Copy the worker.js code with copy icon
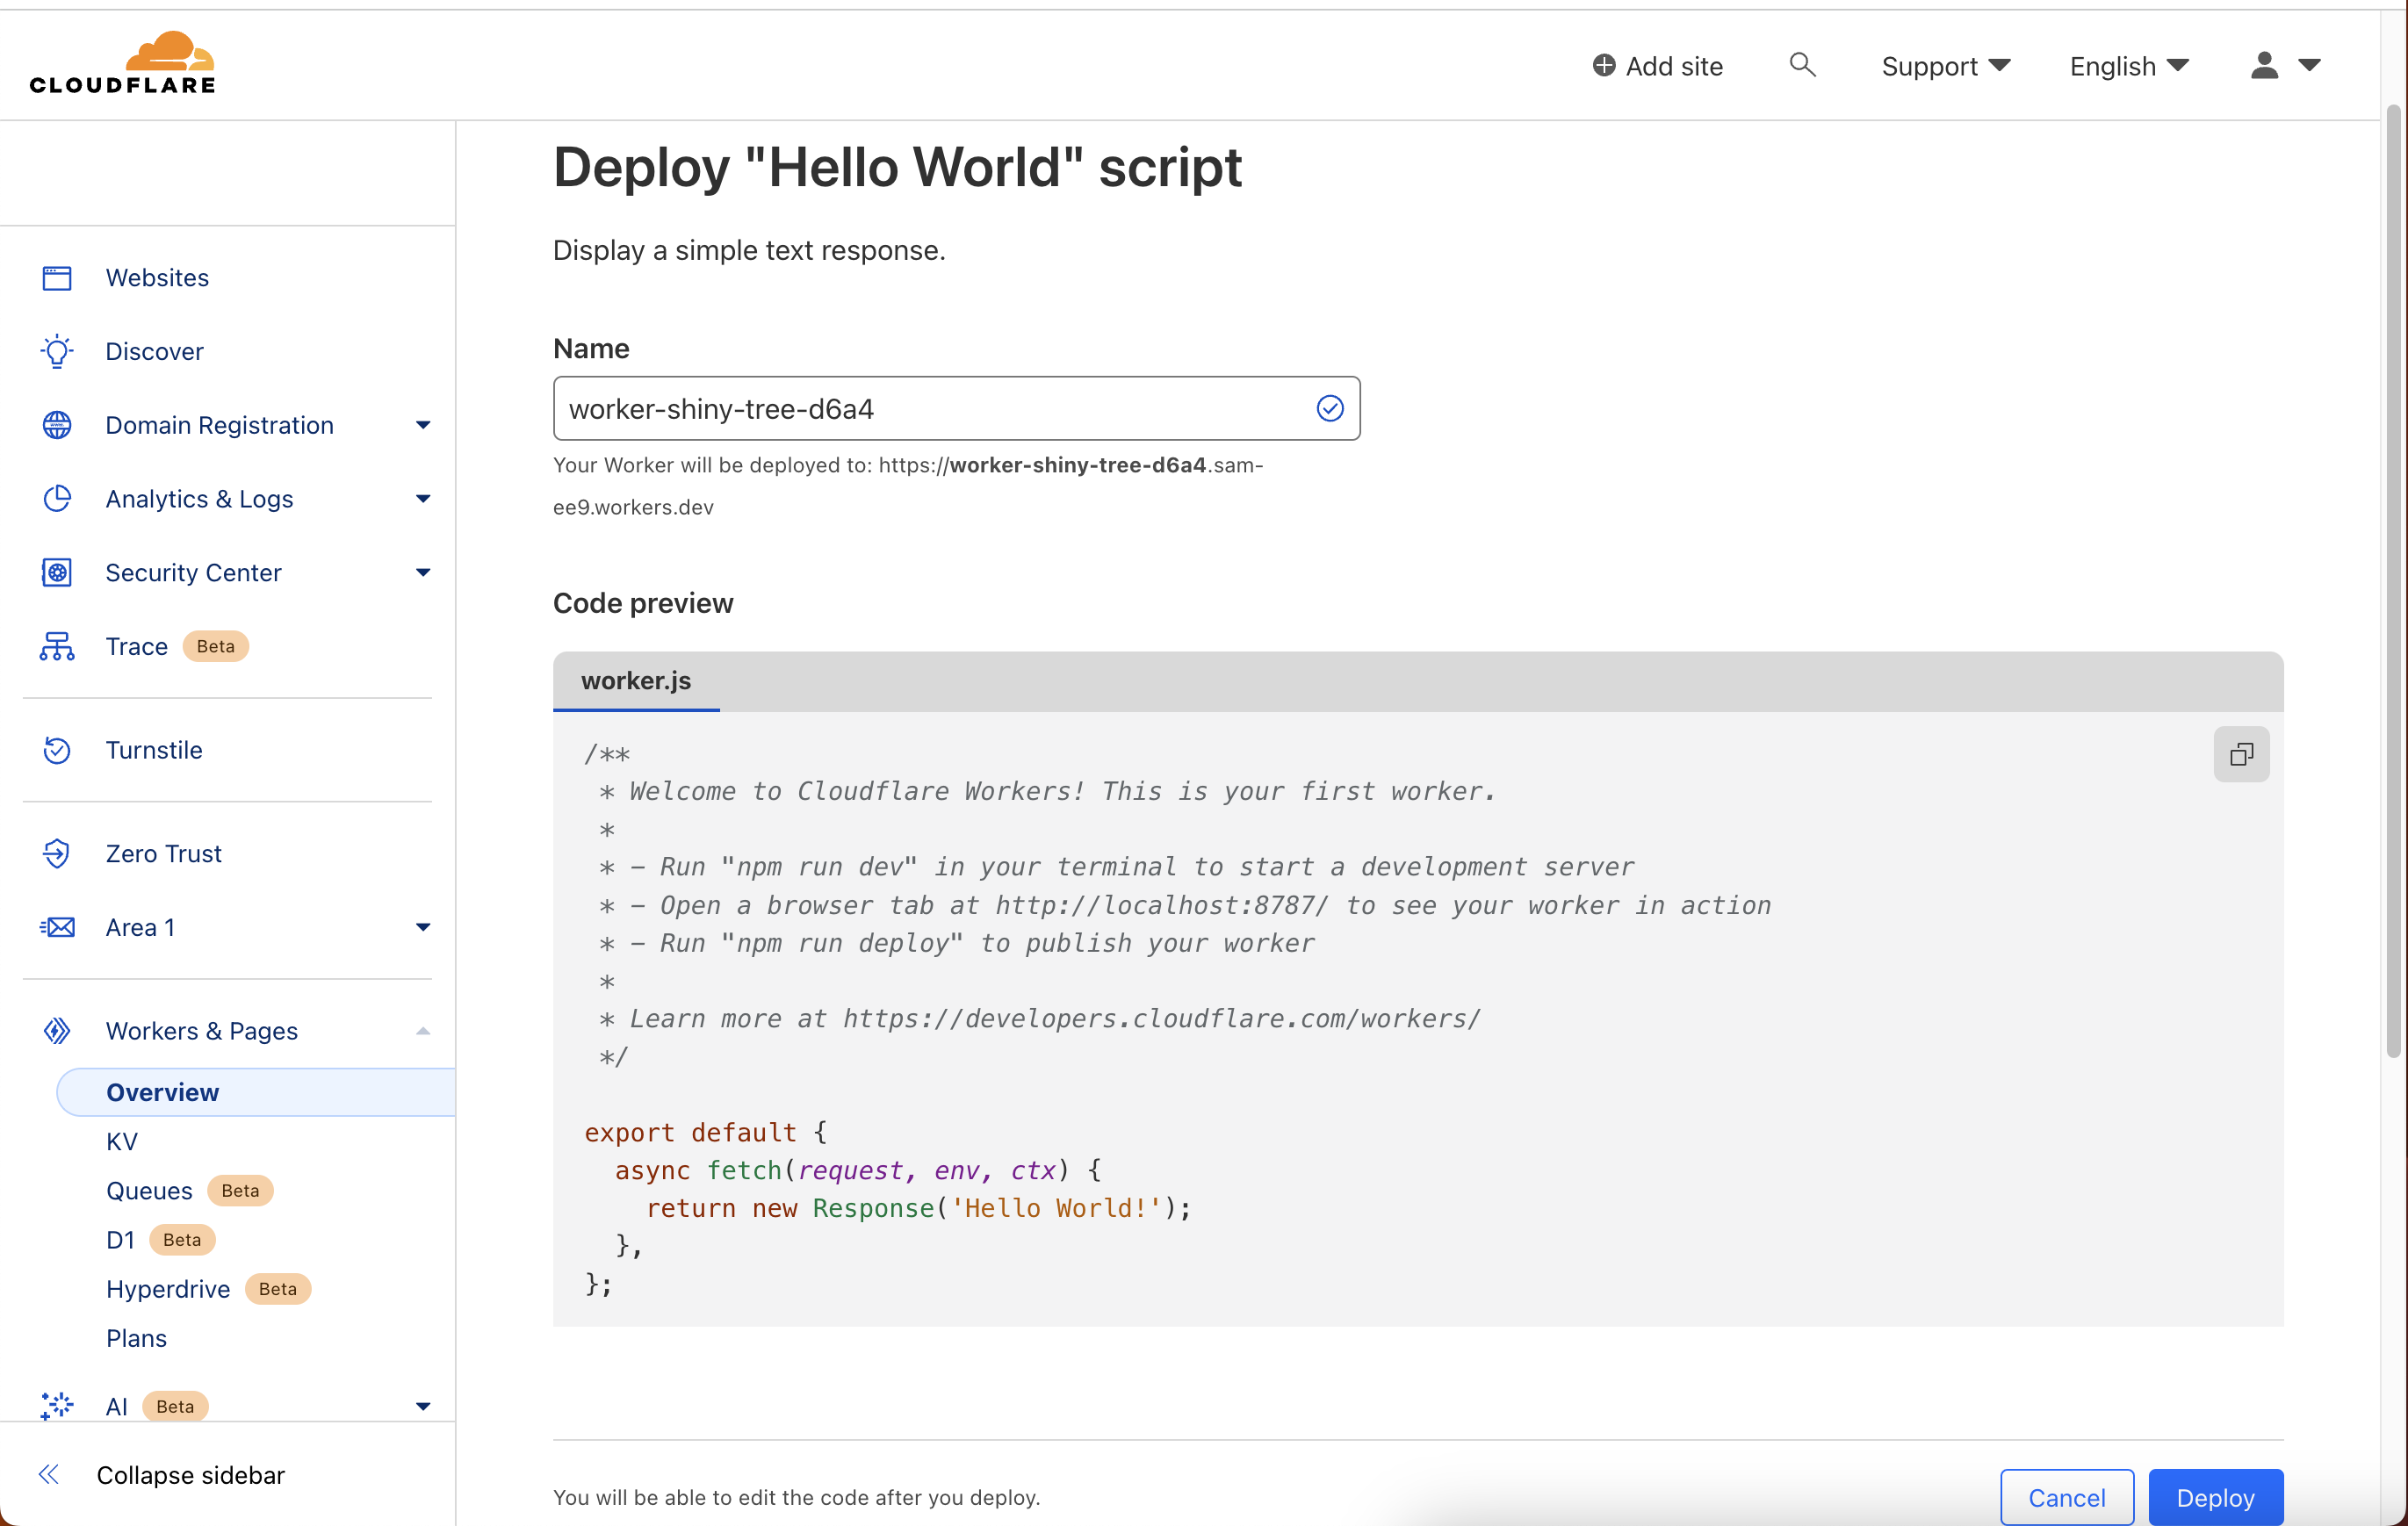The width and height of the screenshot is (2408, 1526). pos(2241,754)
